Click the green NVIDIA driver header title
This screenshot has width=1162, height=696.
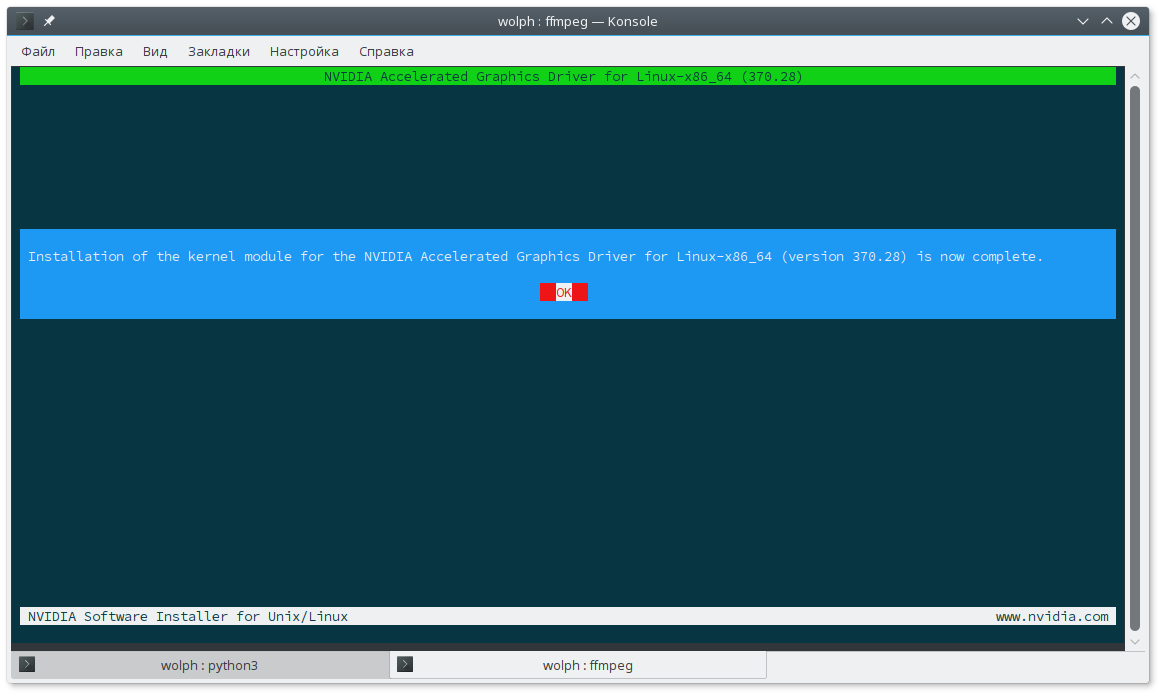pos(563,76)
